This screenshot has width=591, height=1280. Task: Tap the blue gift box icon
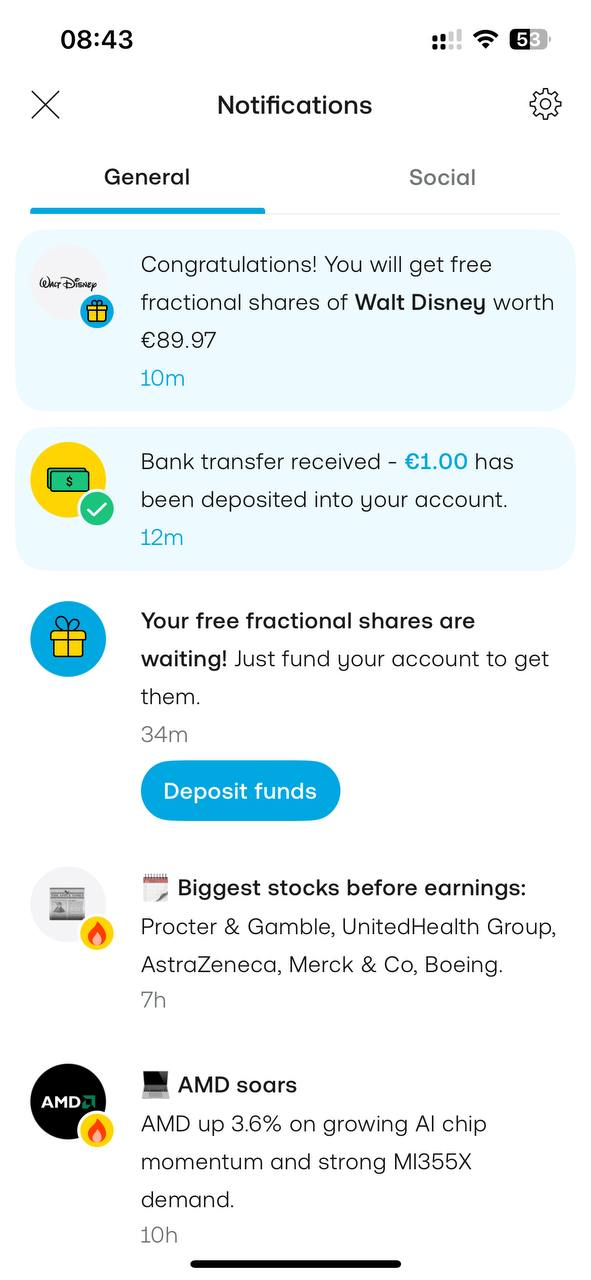pos(69,639)
